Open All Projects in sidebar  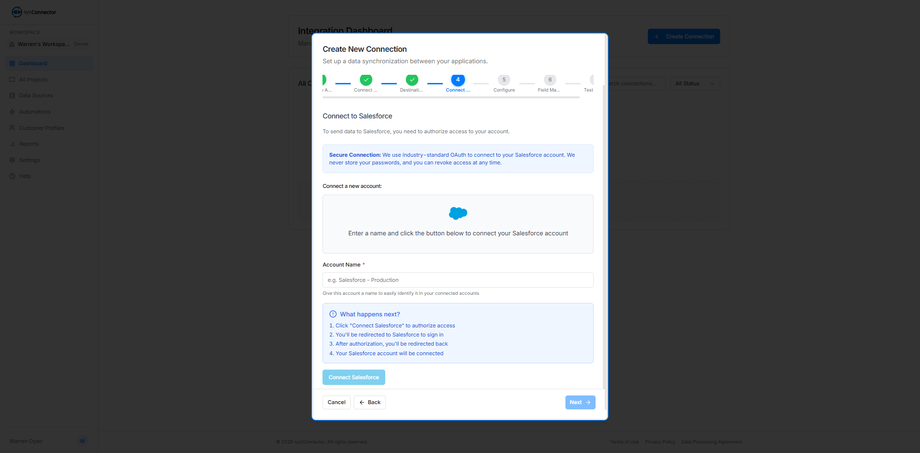(49, 79)
